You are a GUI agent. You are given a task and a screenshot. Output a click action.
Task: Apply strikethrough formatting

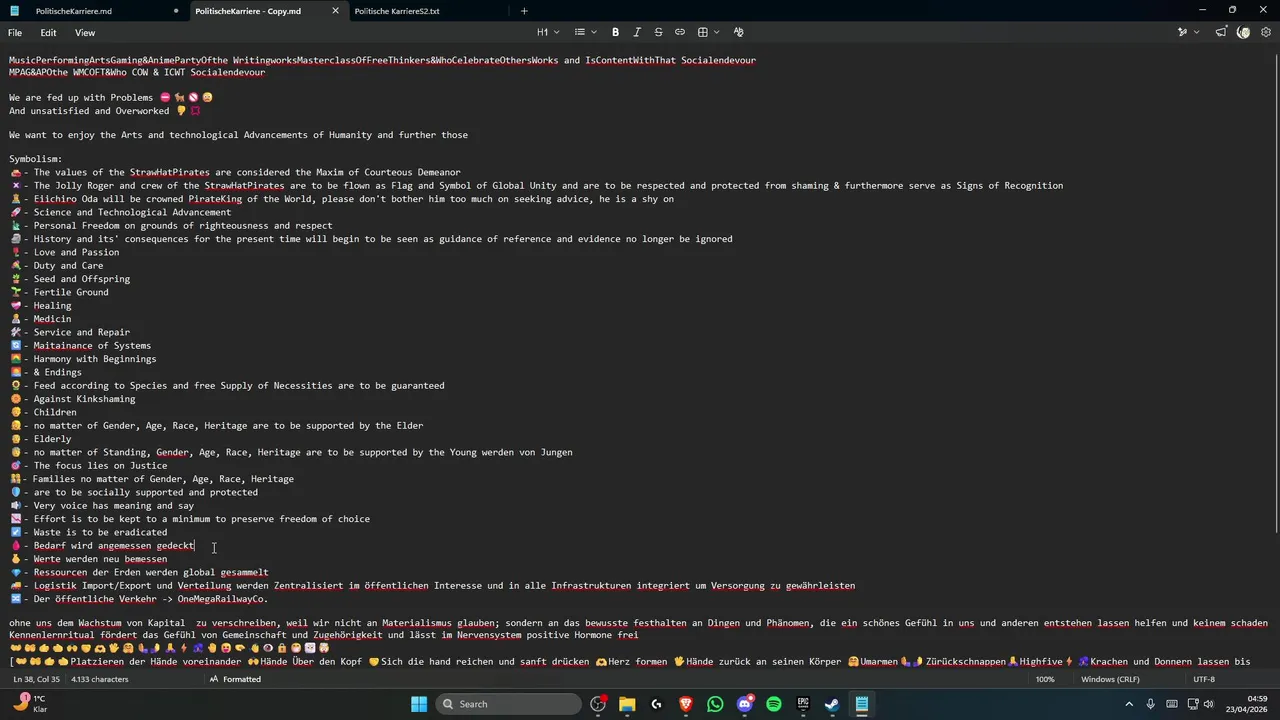pyautogui.click(x=658, y=32)
